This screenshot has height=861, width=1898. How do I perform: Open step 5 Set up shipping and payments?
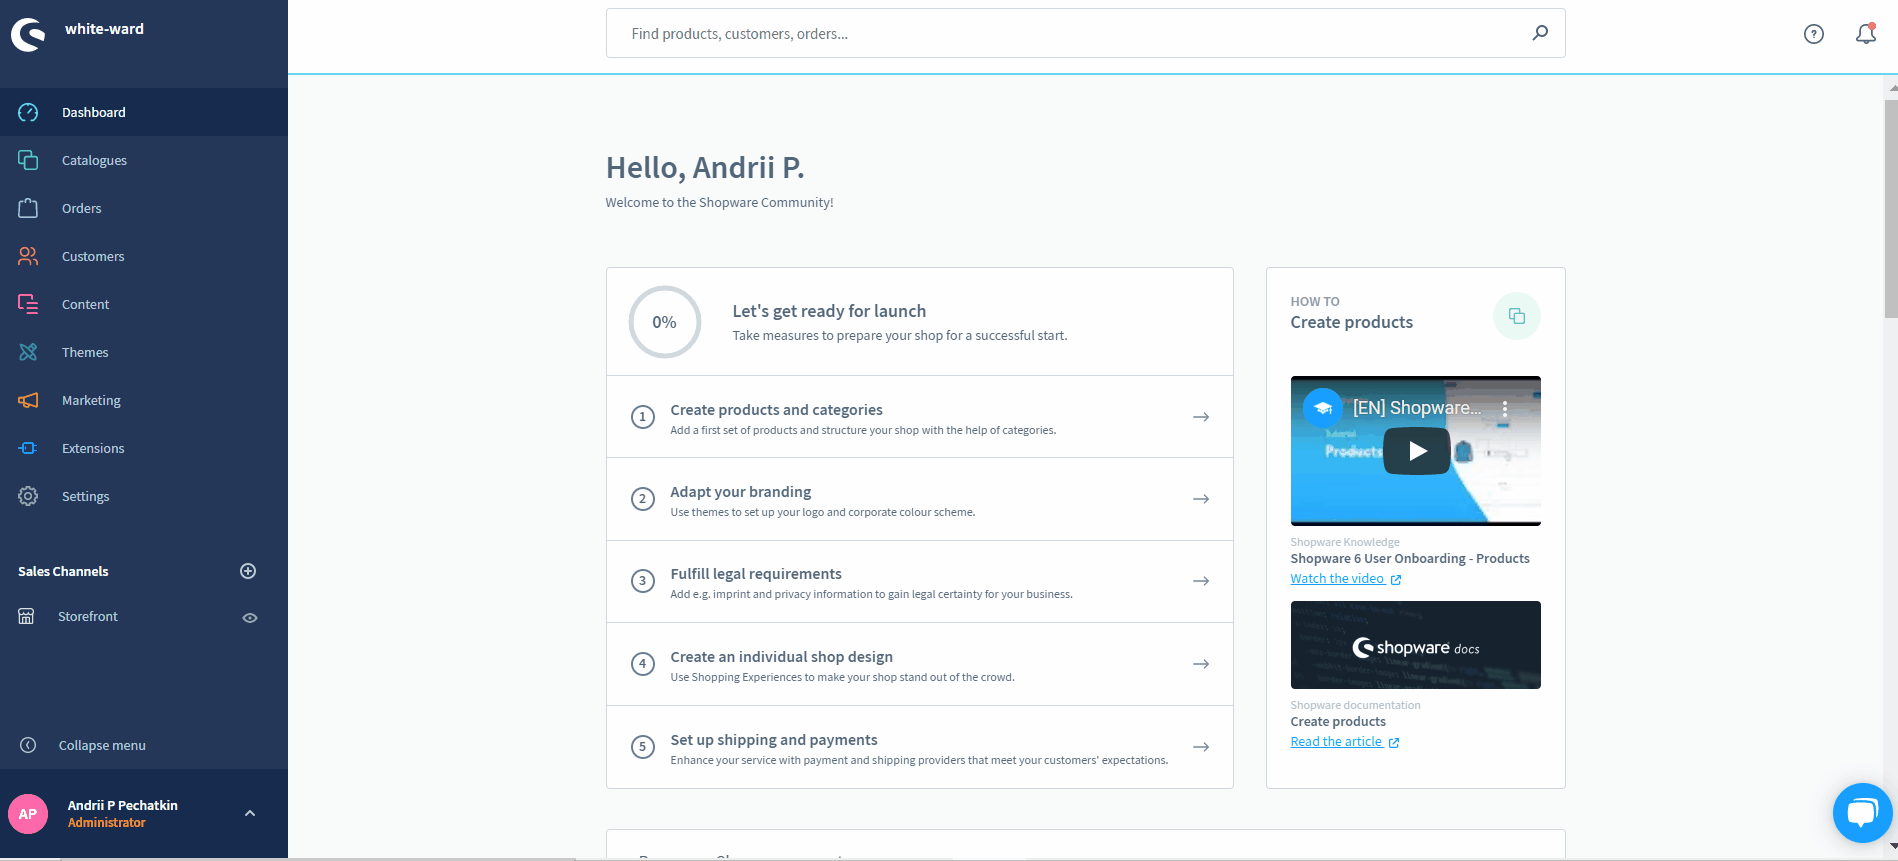[920, 747]
